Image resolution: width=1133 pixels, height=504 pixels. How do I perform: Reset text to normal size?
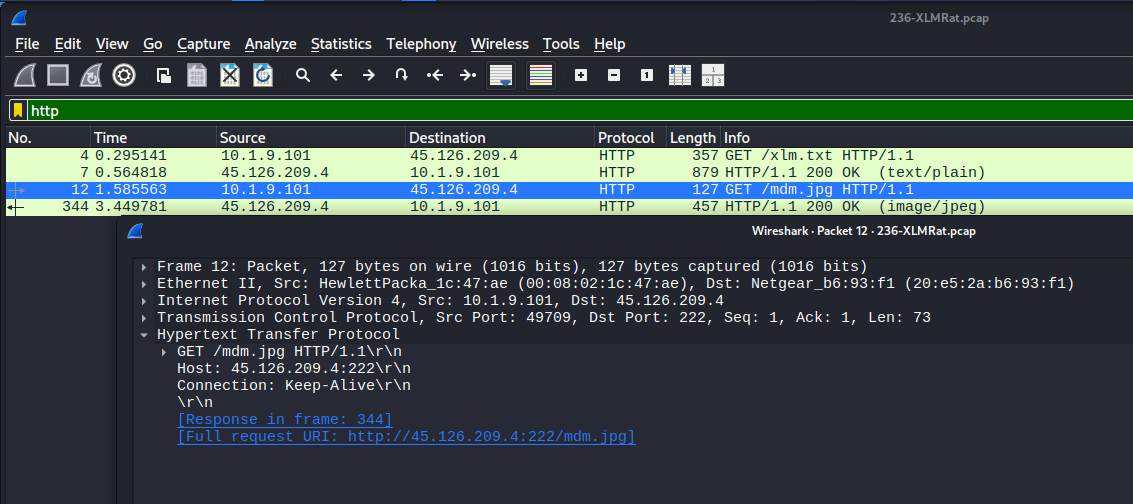click(x=647, y=75)
